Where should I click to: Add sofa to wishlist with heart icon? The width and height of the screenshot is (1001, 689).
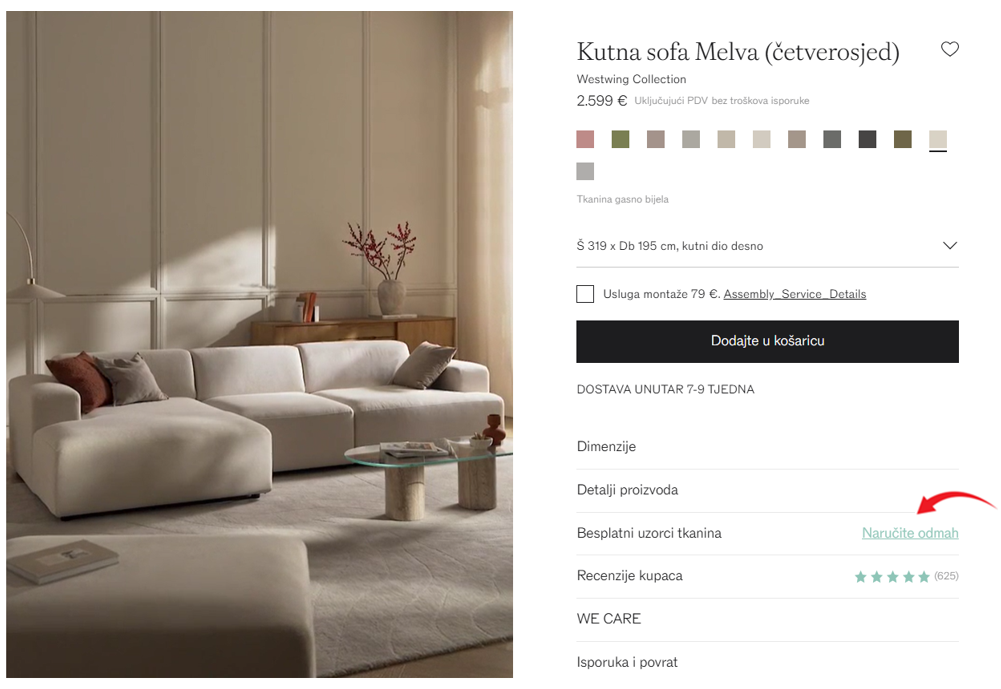pyautogui.click(x=950, y=49)
